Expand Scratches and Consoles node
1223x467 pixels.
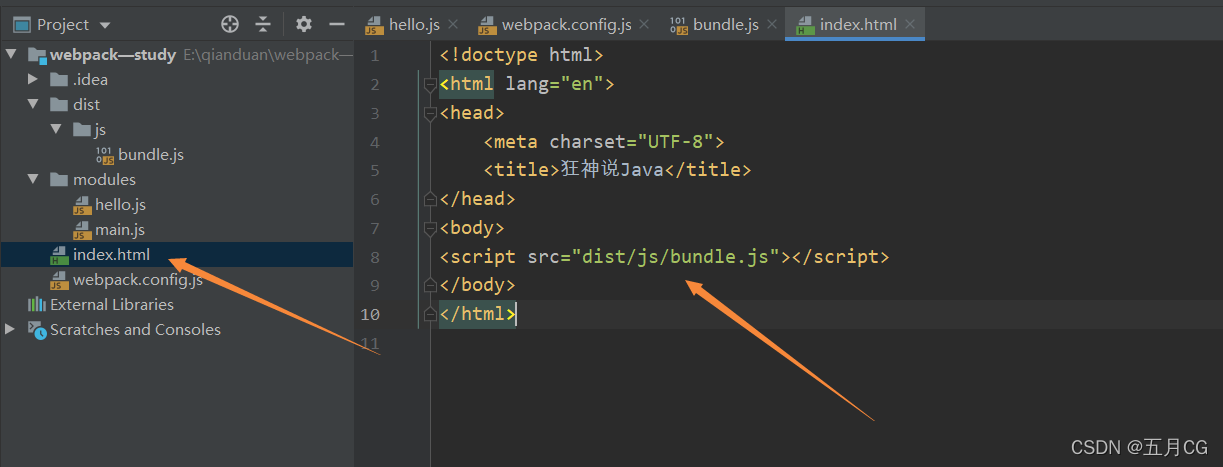(11, 329)
